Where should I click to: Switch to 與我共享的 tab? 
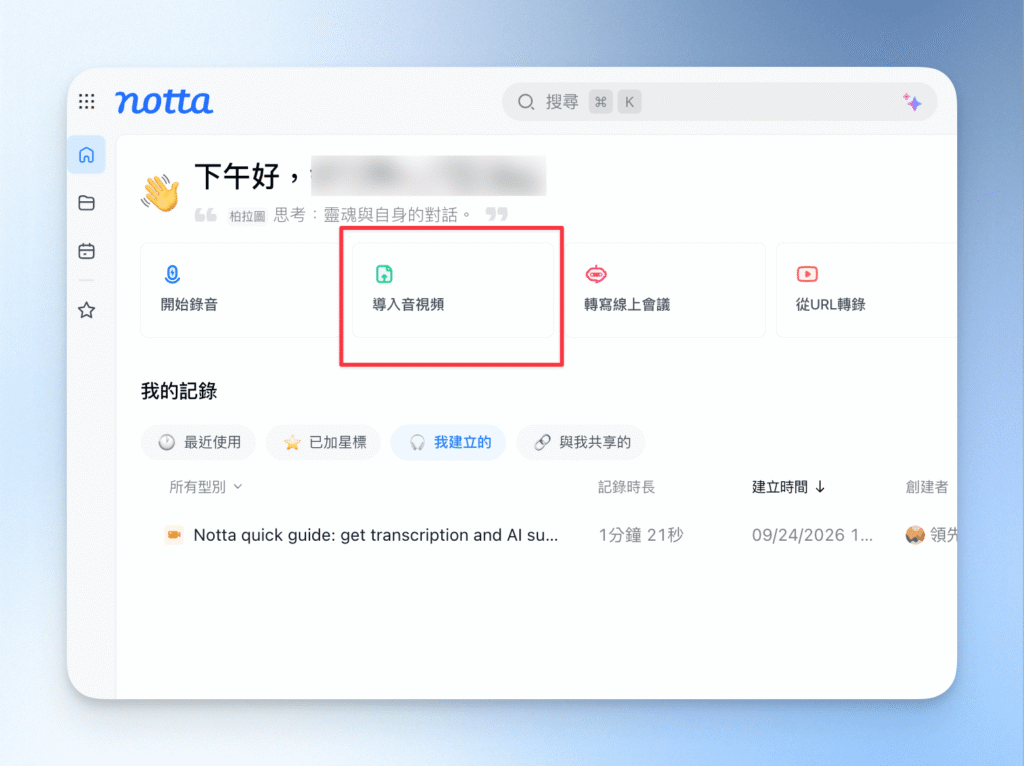point(581,442)
